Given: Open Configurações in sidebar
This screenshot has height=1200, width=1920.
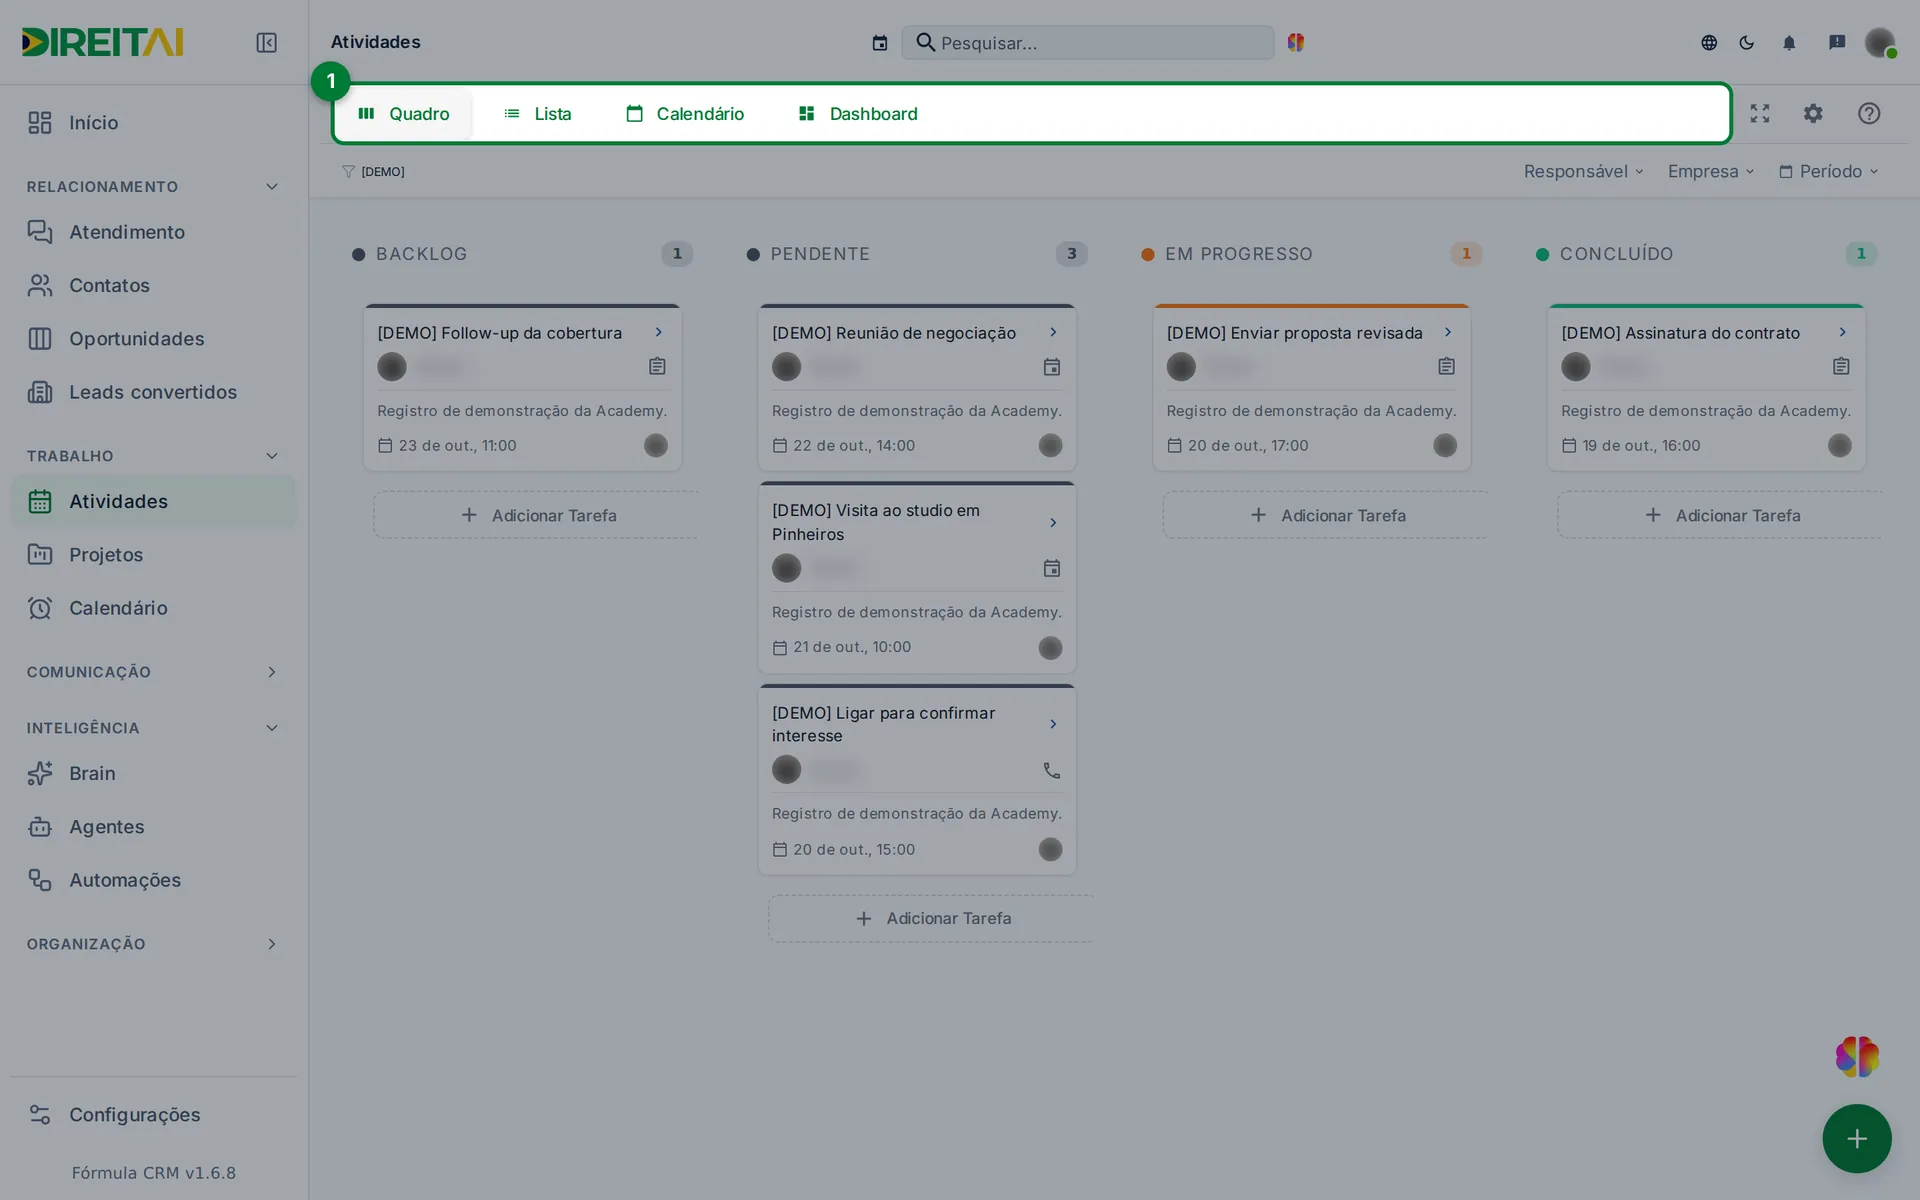Looking at the screenshot, I should pyautogui.click(x=153, y=1115).
